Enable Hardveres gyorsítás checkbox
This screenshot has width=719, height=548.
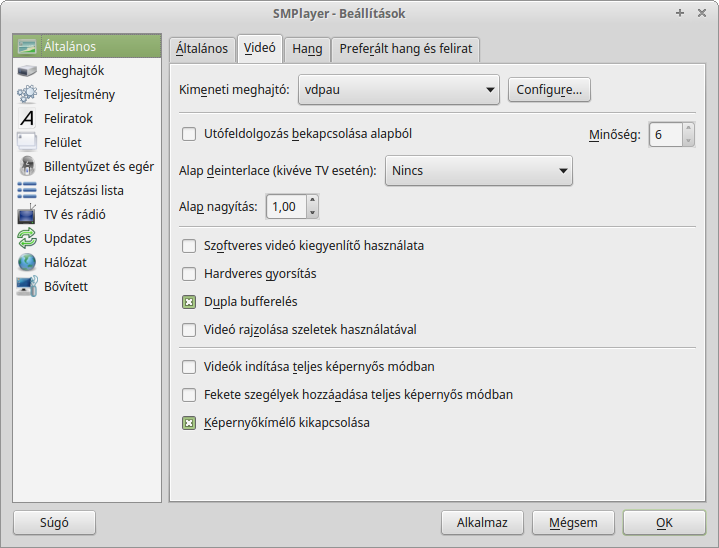pos(189,274)
